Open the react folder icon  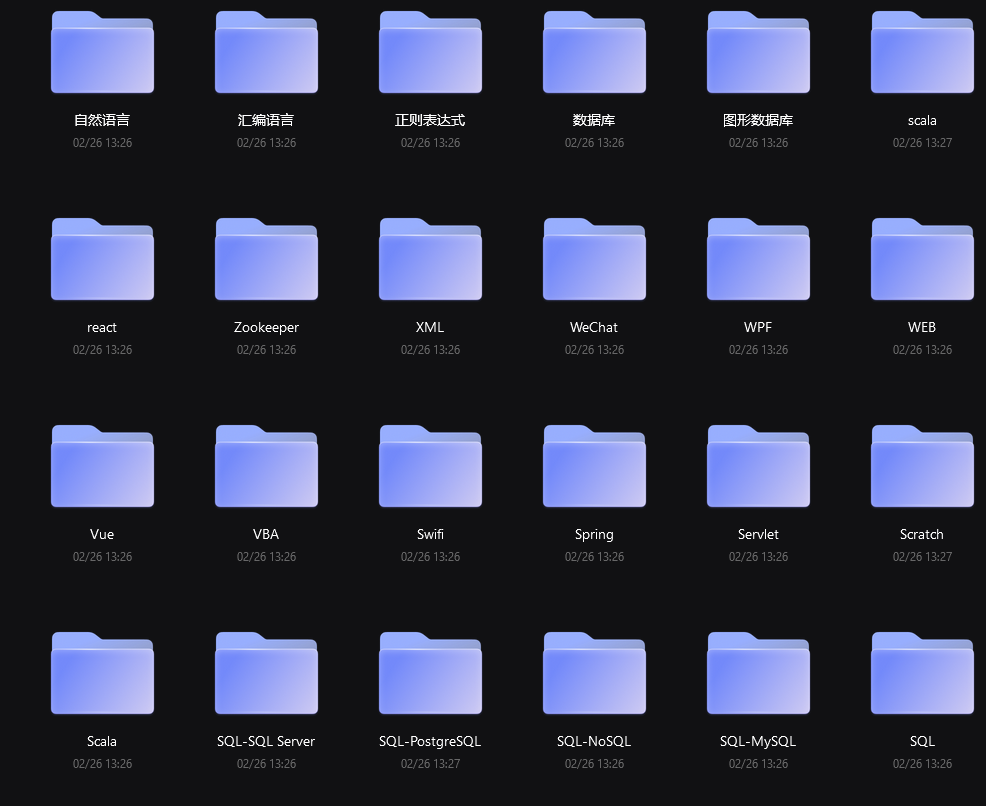(102, 259)
